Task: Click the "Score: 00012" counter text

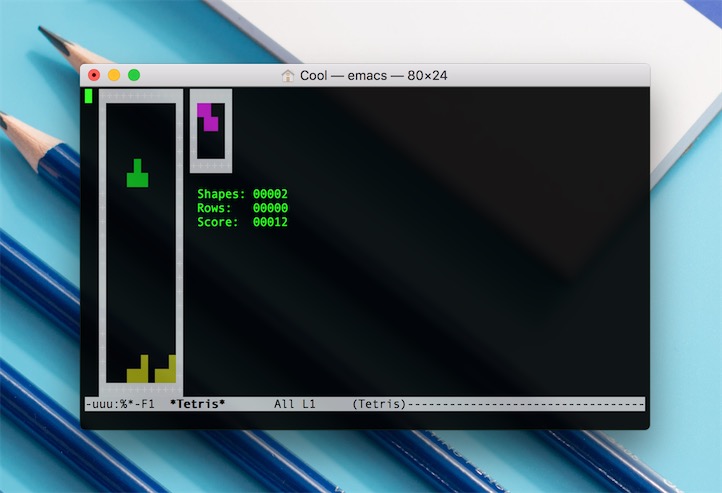Action: tap(242, 222)
